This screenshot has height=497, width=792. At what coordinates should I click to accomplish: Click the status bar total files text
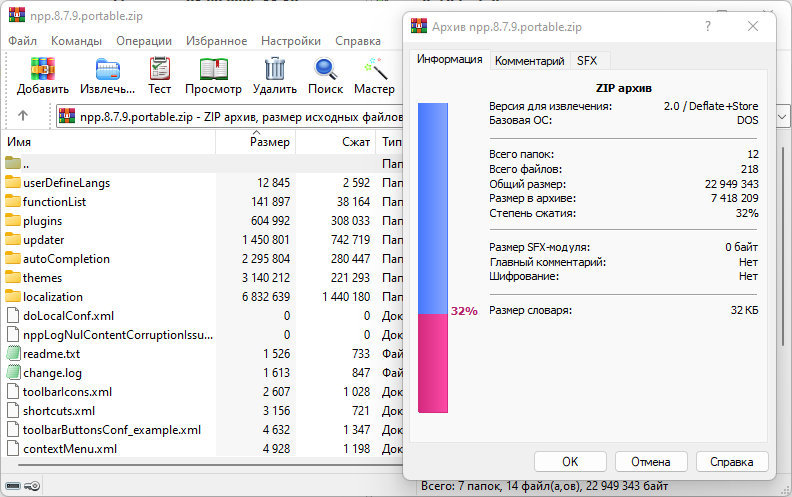click(x=544, y=486)
